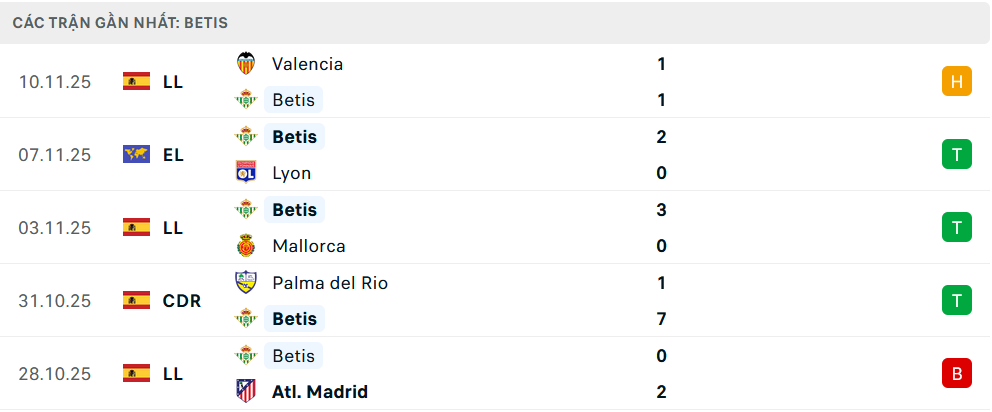
Task: Click the Atl. Madrid crest icon
Action: (245, 392)
